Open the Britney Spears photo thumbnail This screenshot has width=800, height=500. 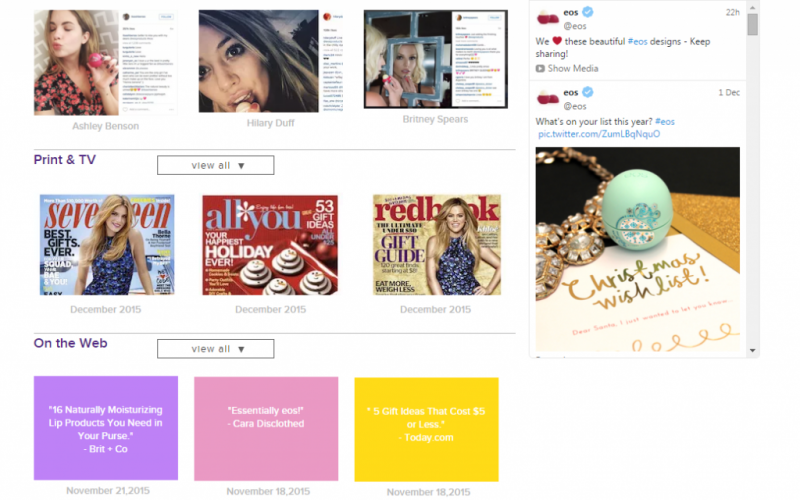[436, 59]
